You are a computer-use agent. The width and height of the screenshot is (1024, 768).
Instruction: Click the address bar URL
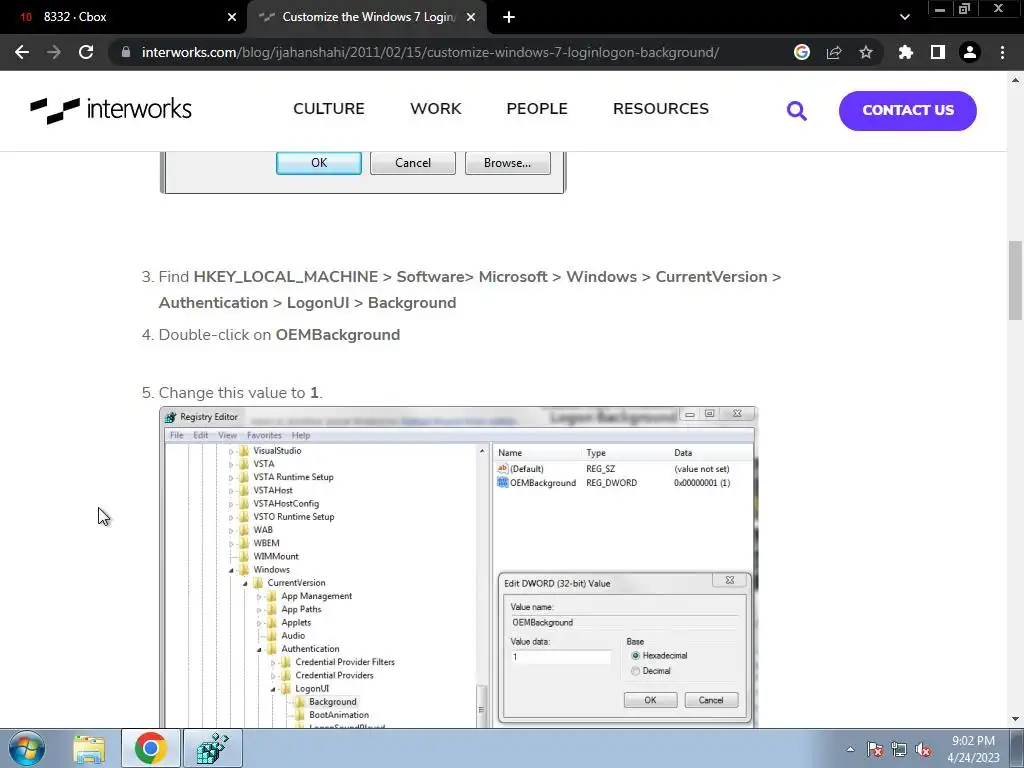tap(430, 52)
